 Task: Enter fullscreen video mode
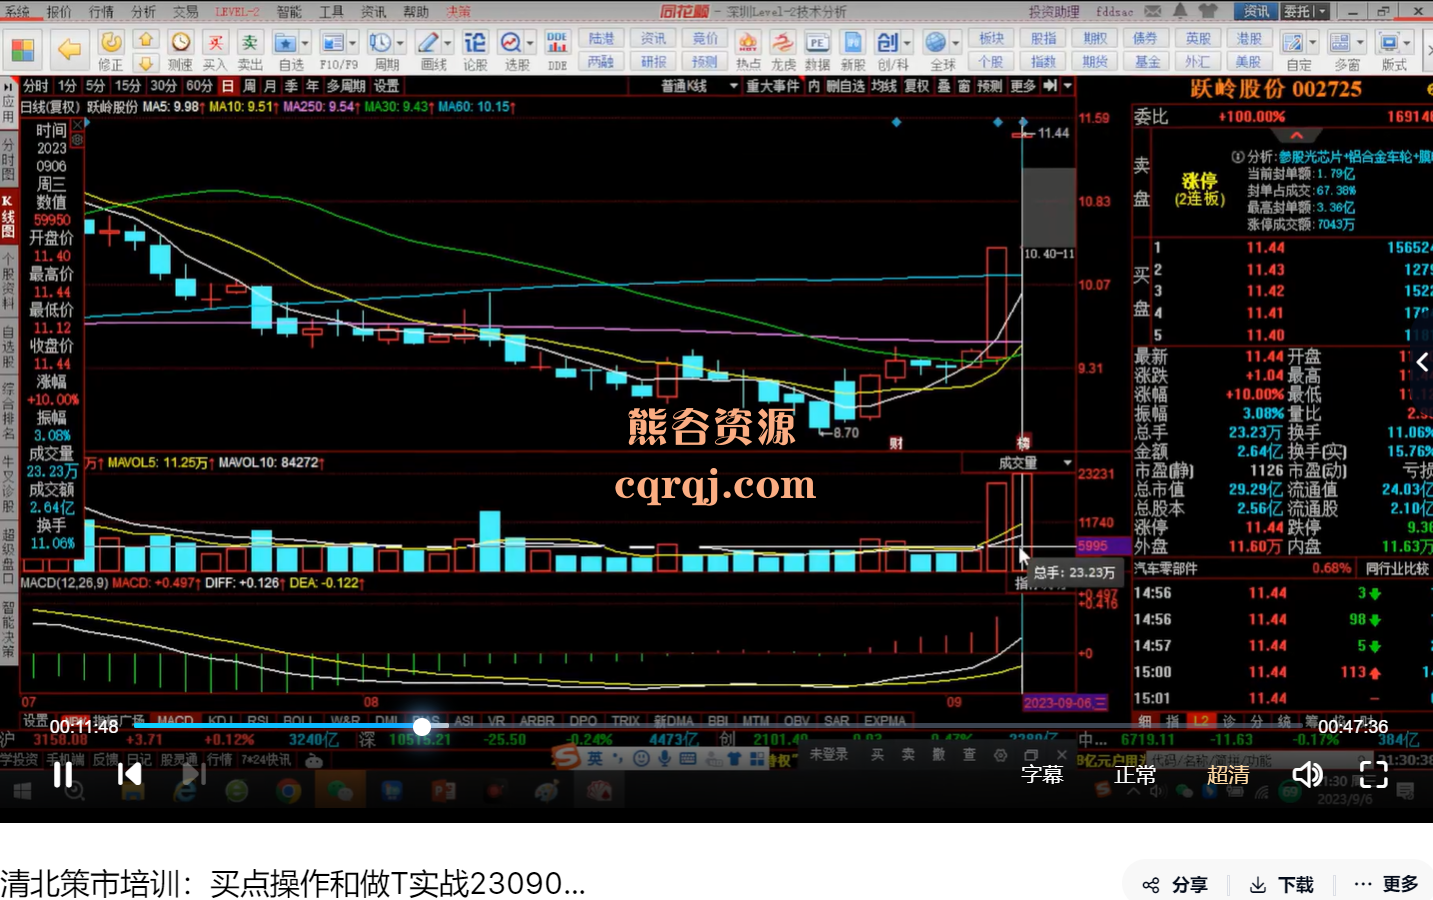(x=1374, y=774)
